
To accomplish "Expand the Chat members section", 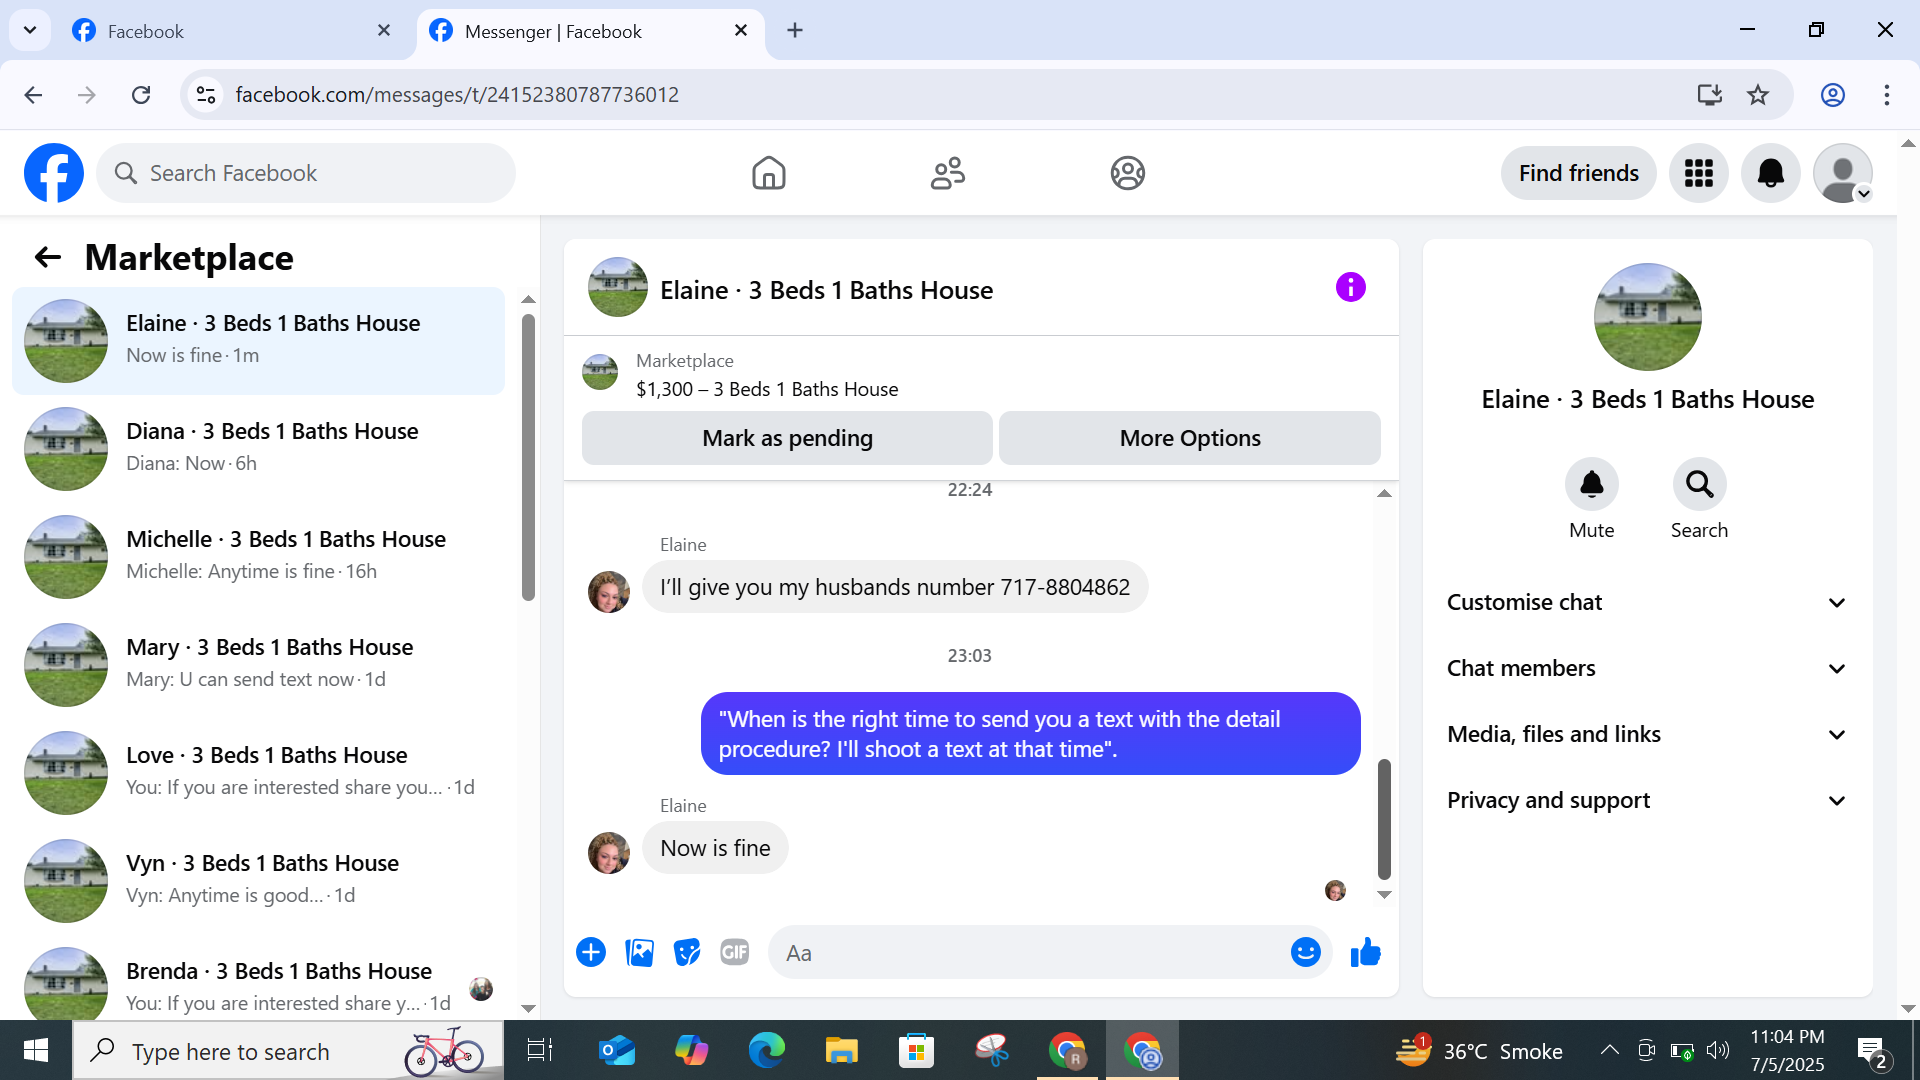I will coord(1647,668).
